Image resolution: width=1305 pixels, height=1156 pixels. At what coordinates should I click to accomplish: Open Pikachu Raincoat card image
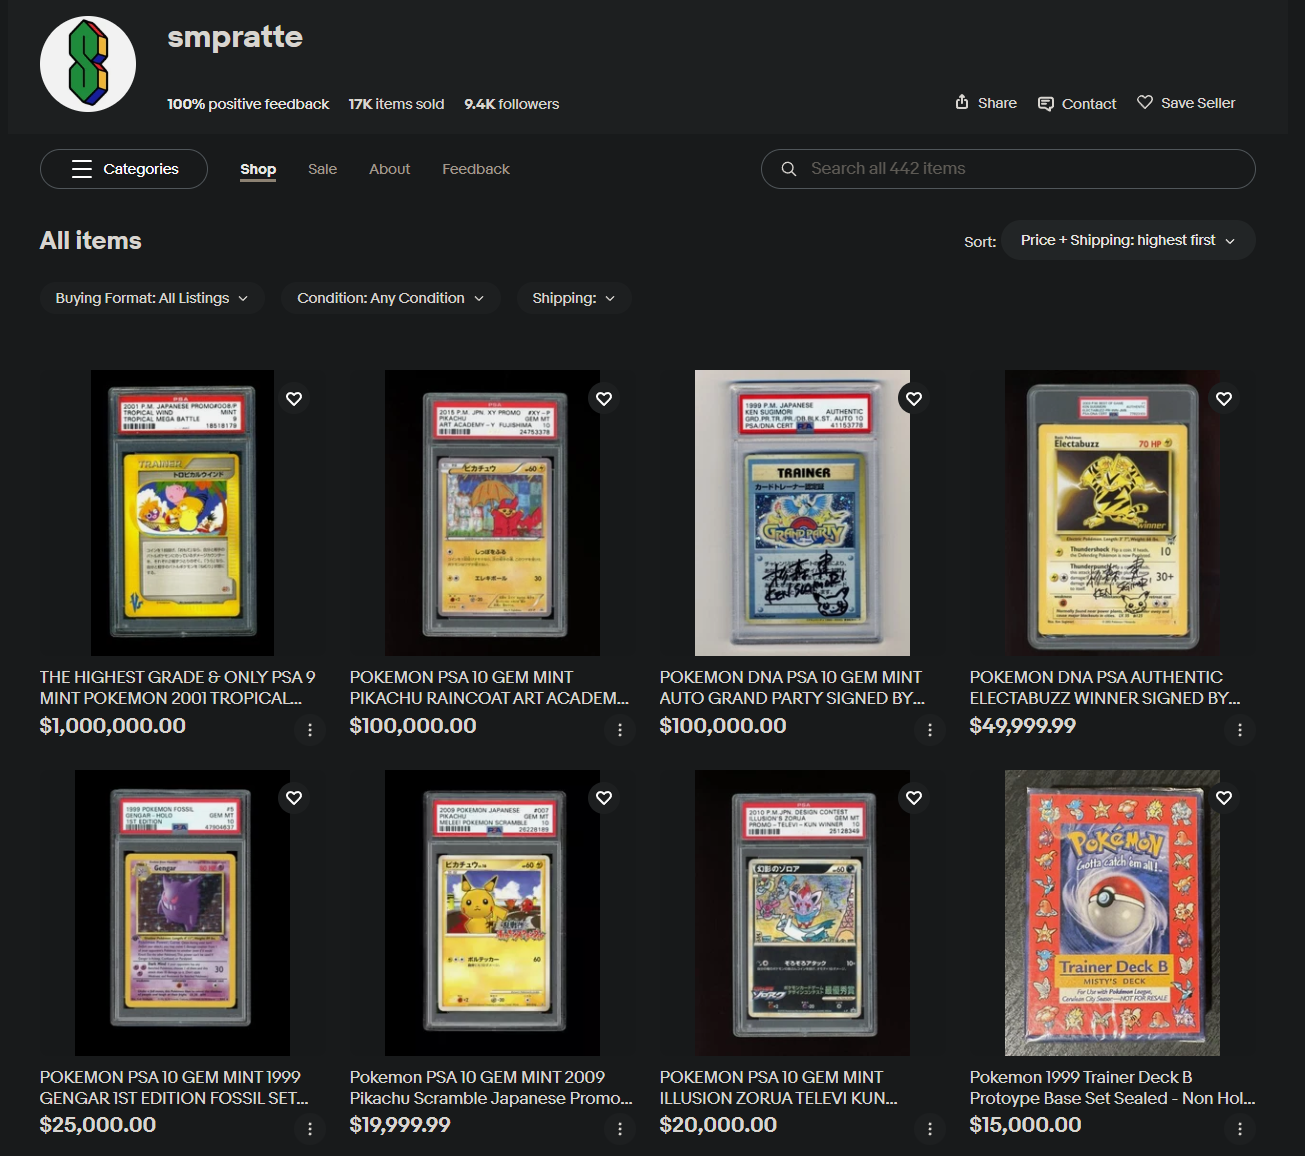(x=492, y=513)
